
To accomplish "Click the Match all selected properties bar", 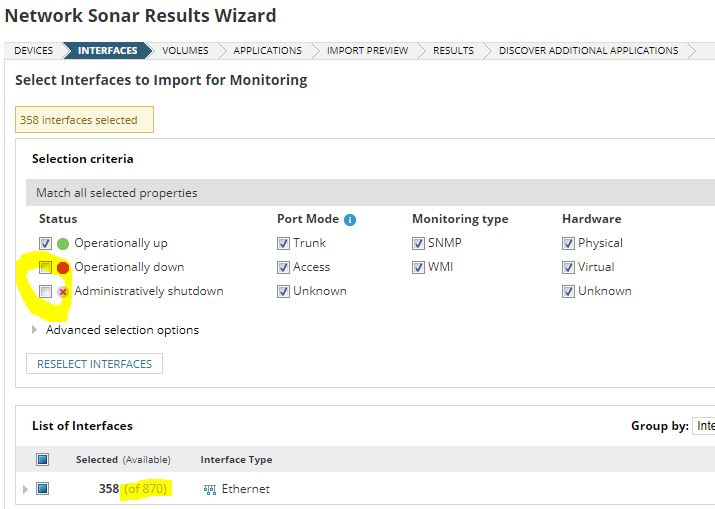I will (x=370, y=193).
